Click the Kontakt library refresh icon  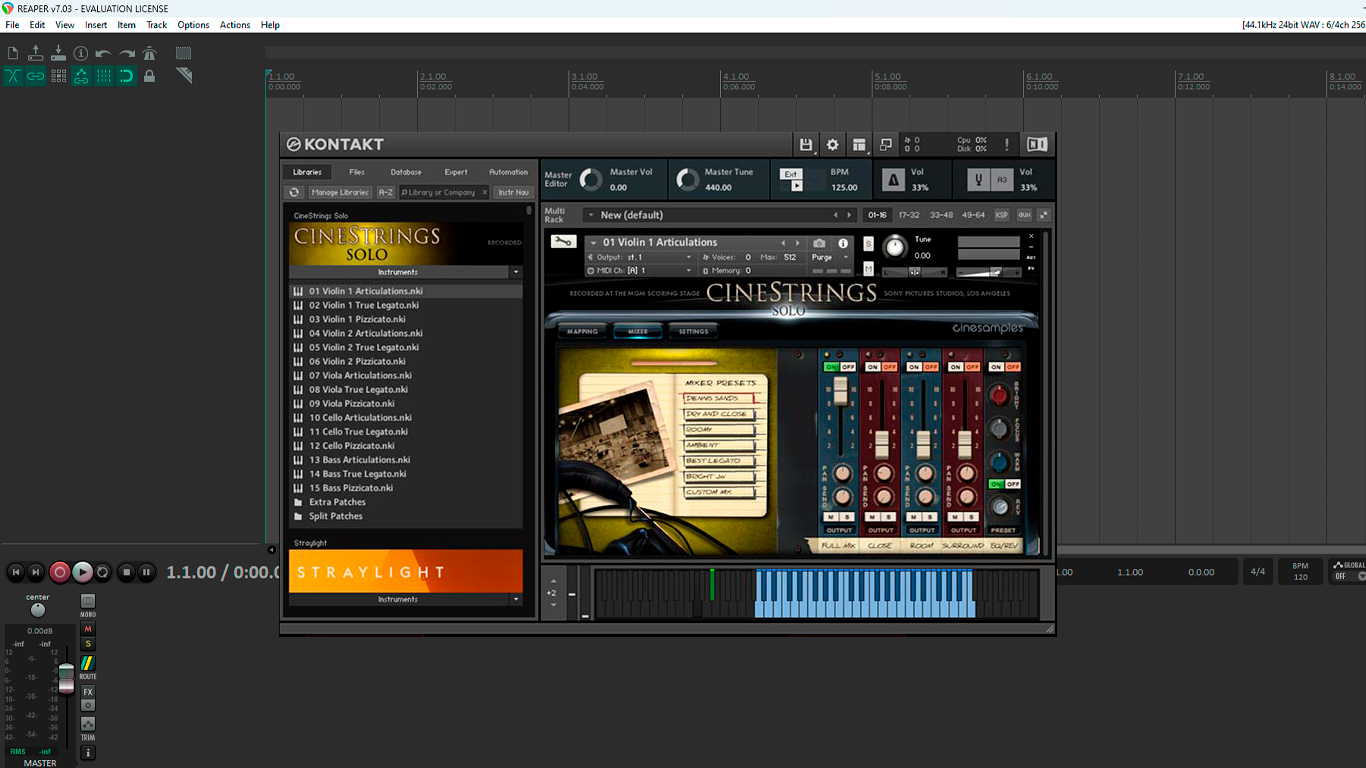click(x=294, y=192)
